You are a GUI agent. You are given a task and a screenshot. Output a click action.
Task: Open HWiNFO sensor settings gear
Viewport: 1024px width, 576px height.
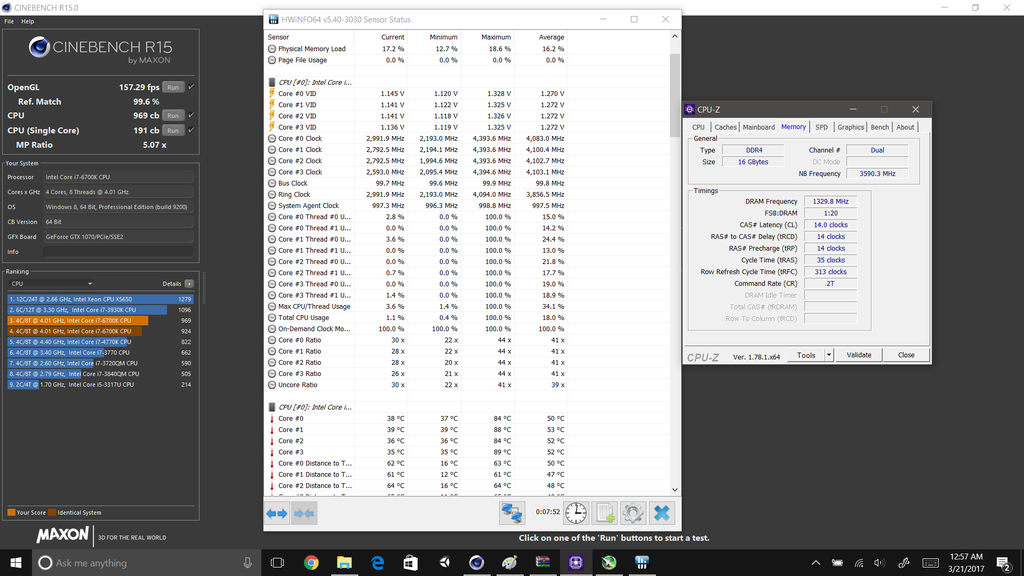(632, 513)
